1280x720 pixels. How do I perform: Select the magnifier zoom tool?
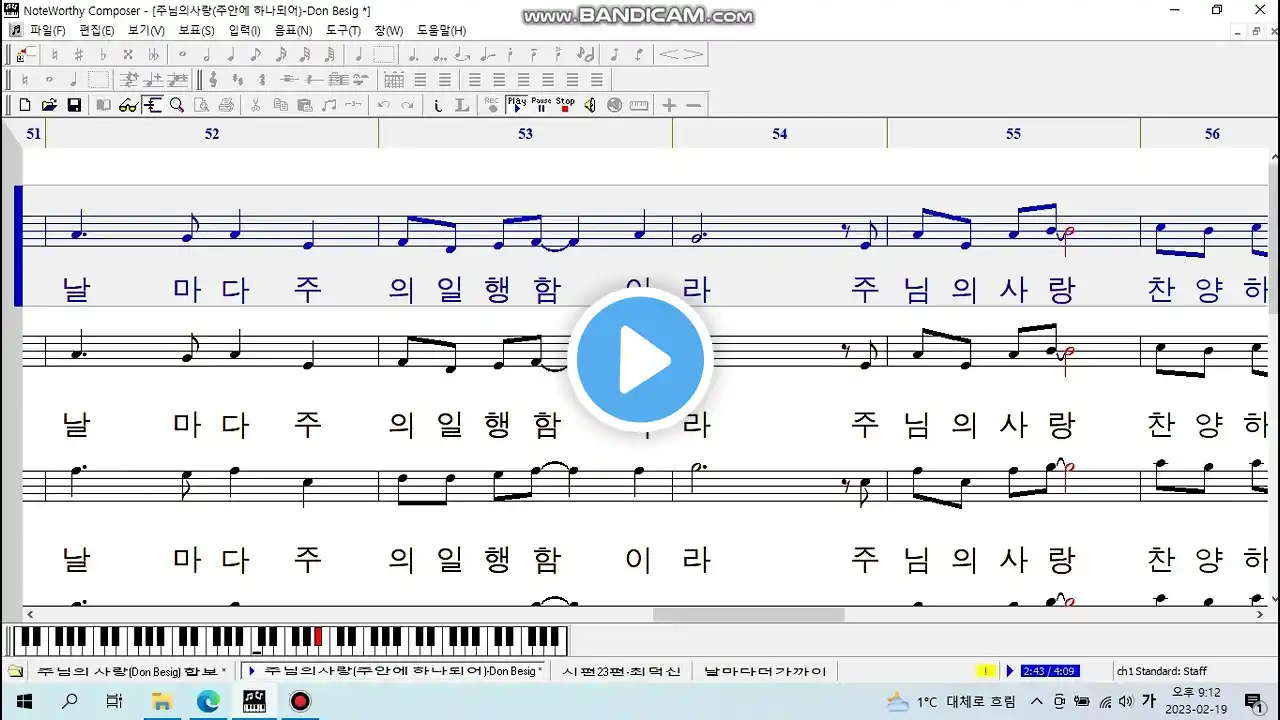click(x=177, y=105)
